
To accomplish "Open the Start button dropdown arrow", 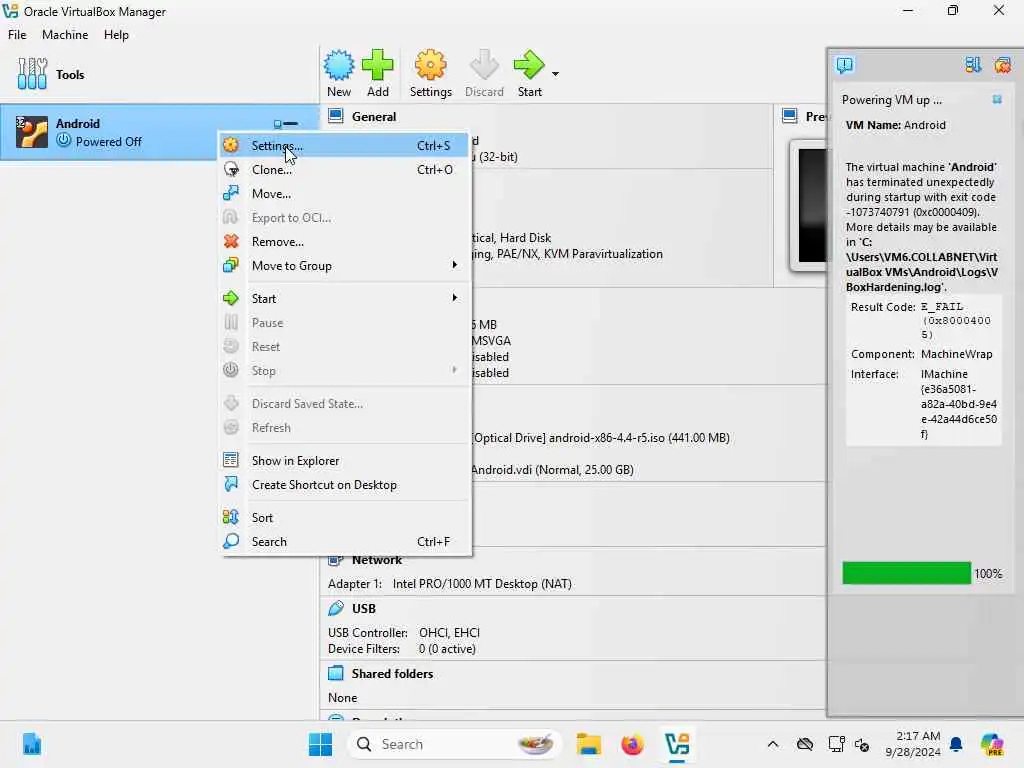I will [x=555, y=74].
